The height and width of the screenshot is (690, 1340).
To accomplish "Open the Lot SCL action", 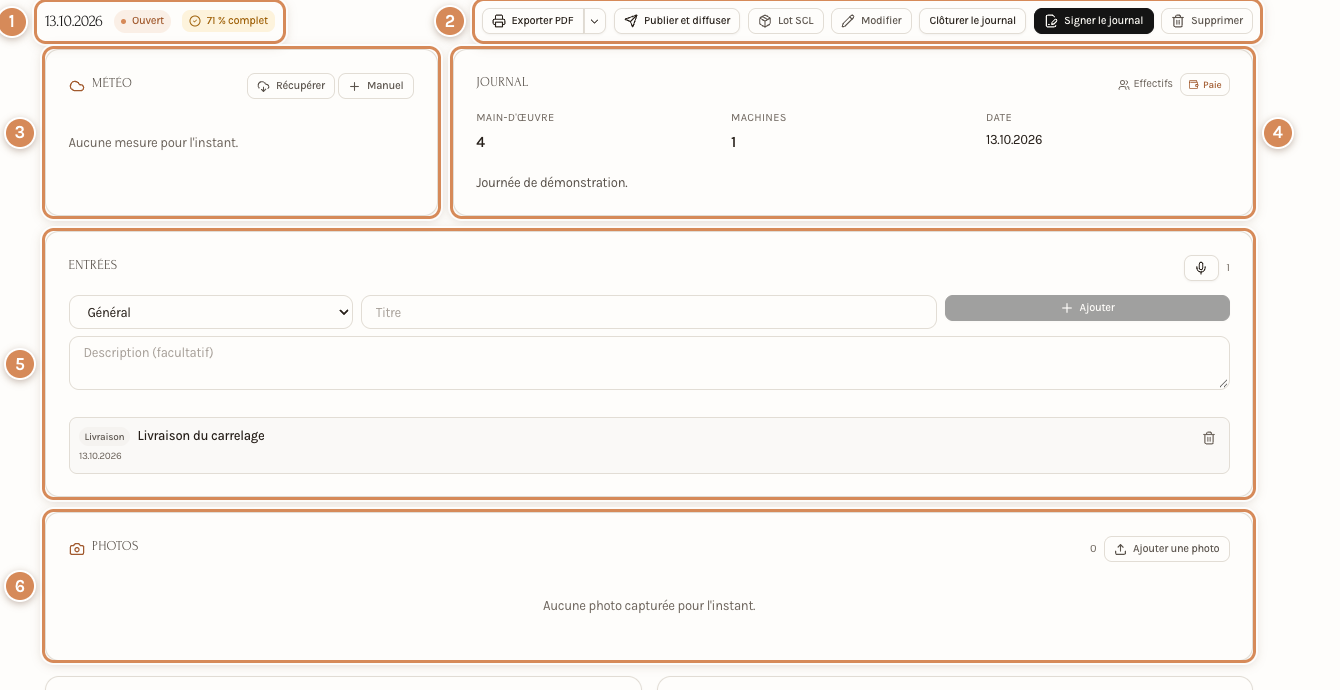I will coord(785,21).
